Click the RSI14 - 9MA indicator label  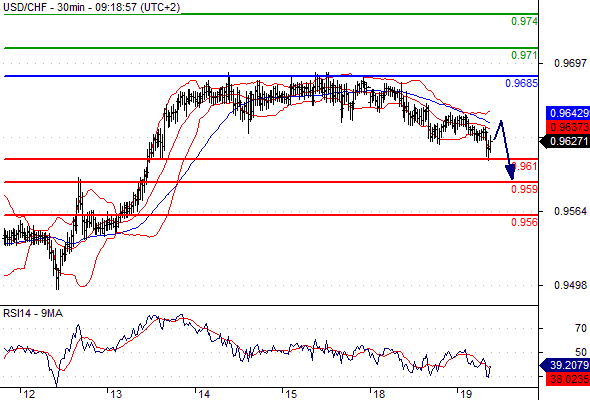click(33, 313)
